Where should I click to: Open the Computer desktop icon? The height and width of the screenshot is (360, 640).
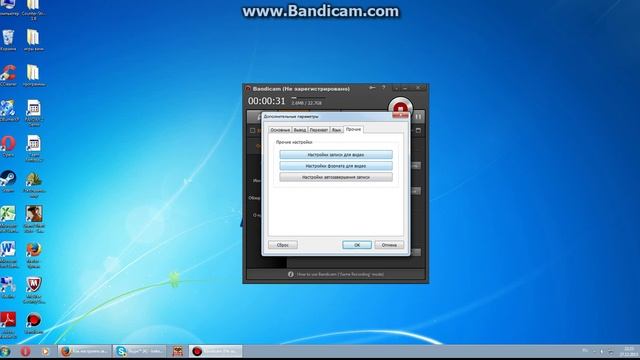point(8,7)
